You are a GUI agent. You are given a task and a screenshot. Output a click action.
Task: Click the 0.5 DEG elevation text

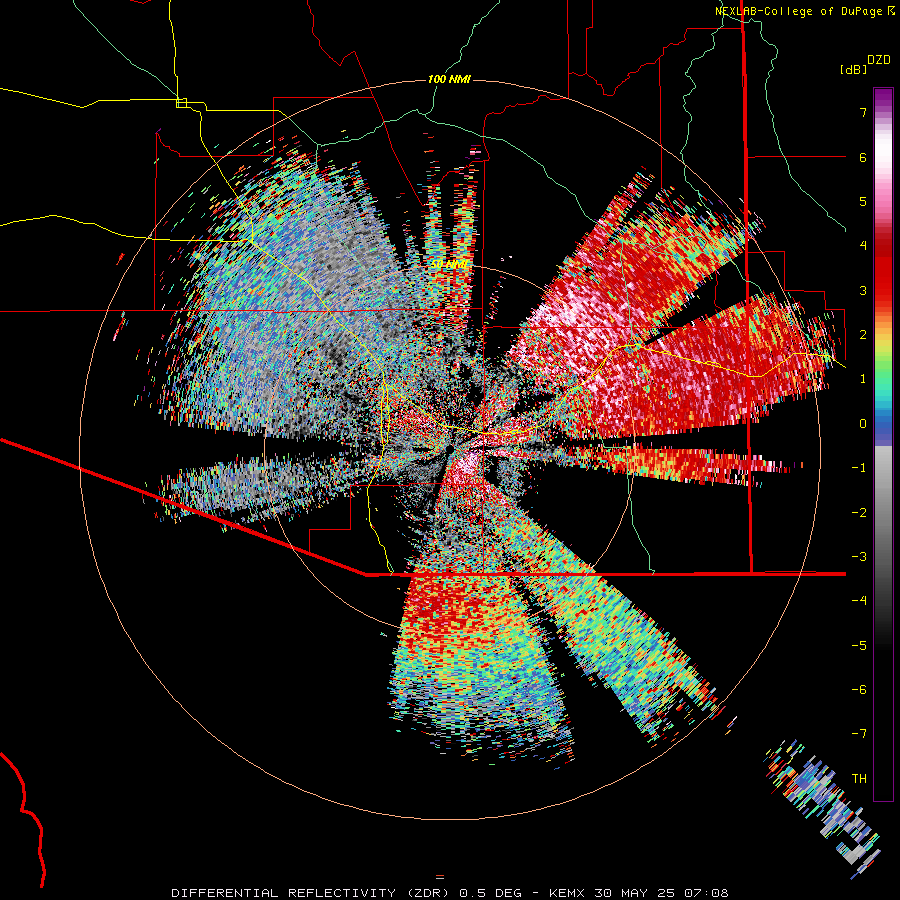pyautogui.click(x=491, y=893)
